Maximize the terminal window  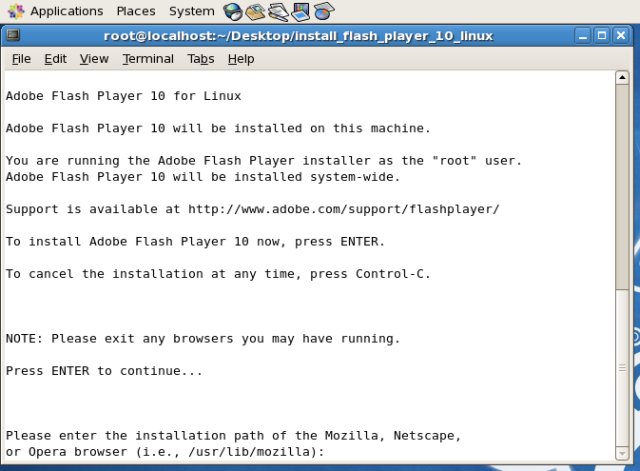(x=602, y=36)
